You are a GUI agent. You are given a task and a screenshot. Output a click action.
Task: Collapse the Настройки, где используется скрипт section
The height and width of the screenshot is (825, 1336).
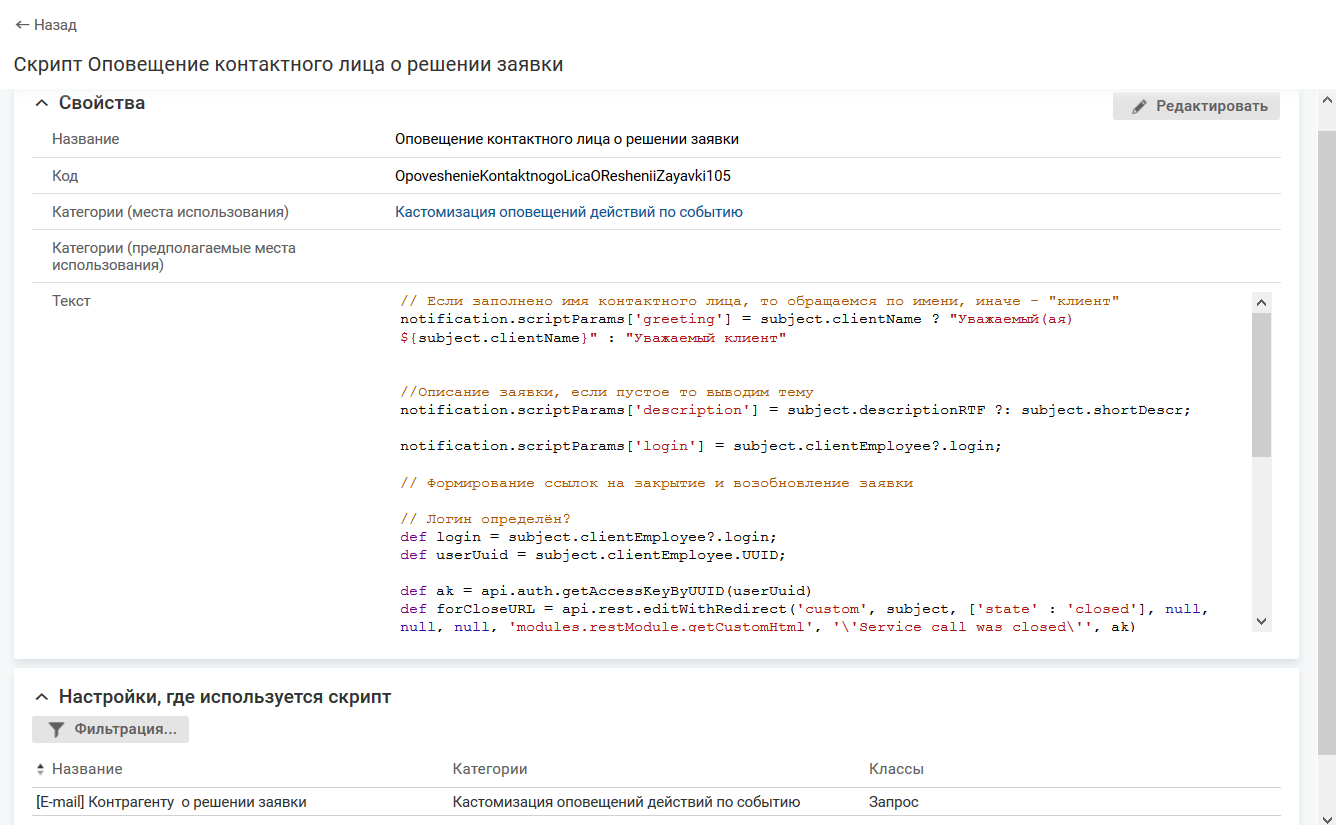tap(41, 697)
